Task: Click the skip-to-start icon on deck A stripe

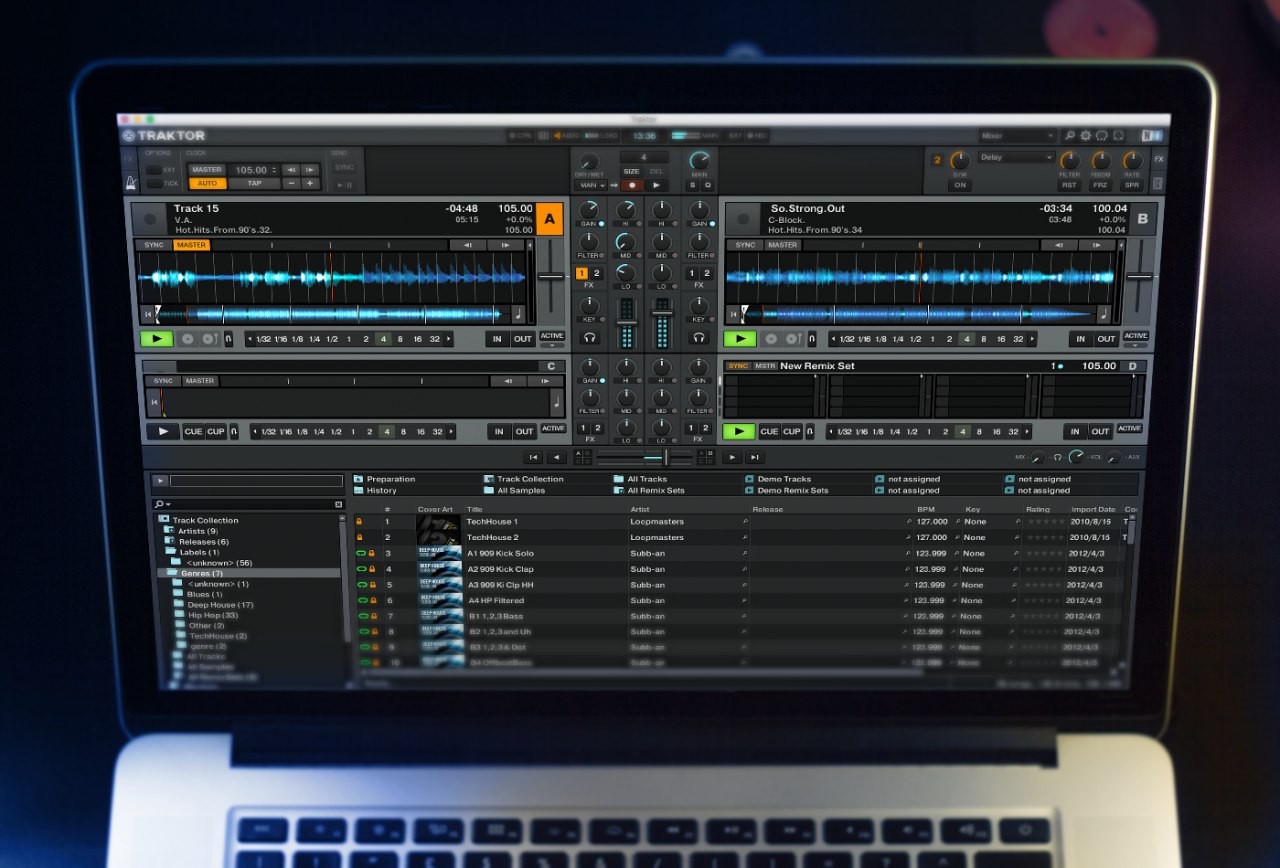Action: click(148, 314)
